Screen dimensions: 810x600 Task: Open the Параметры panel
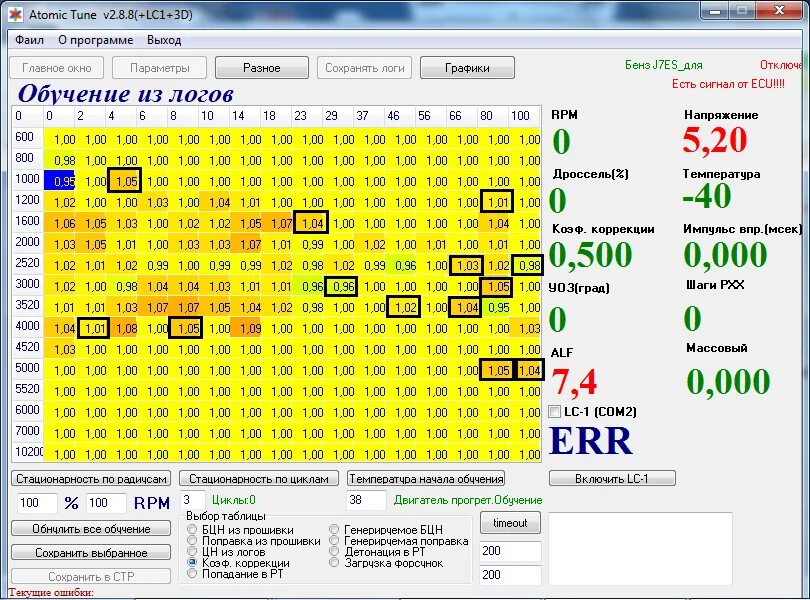click(x=160, y=68)
